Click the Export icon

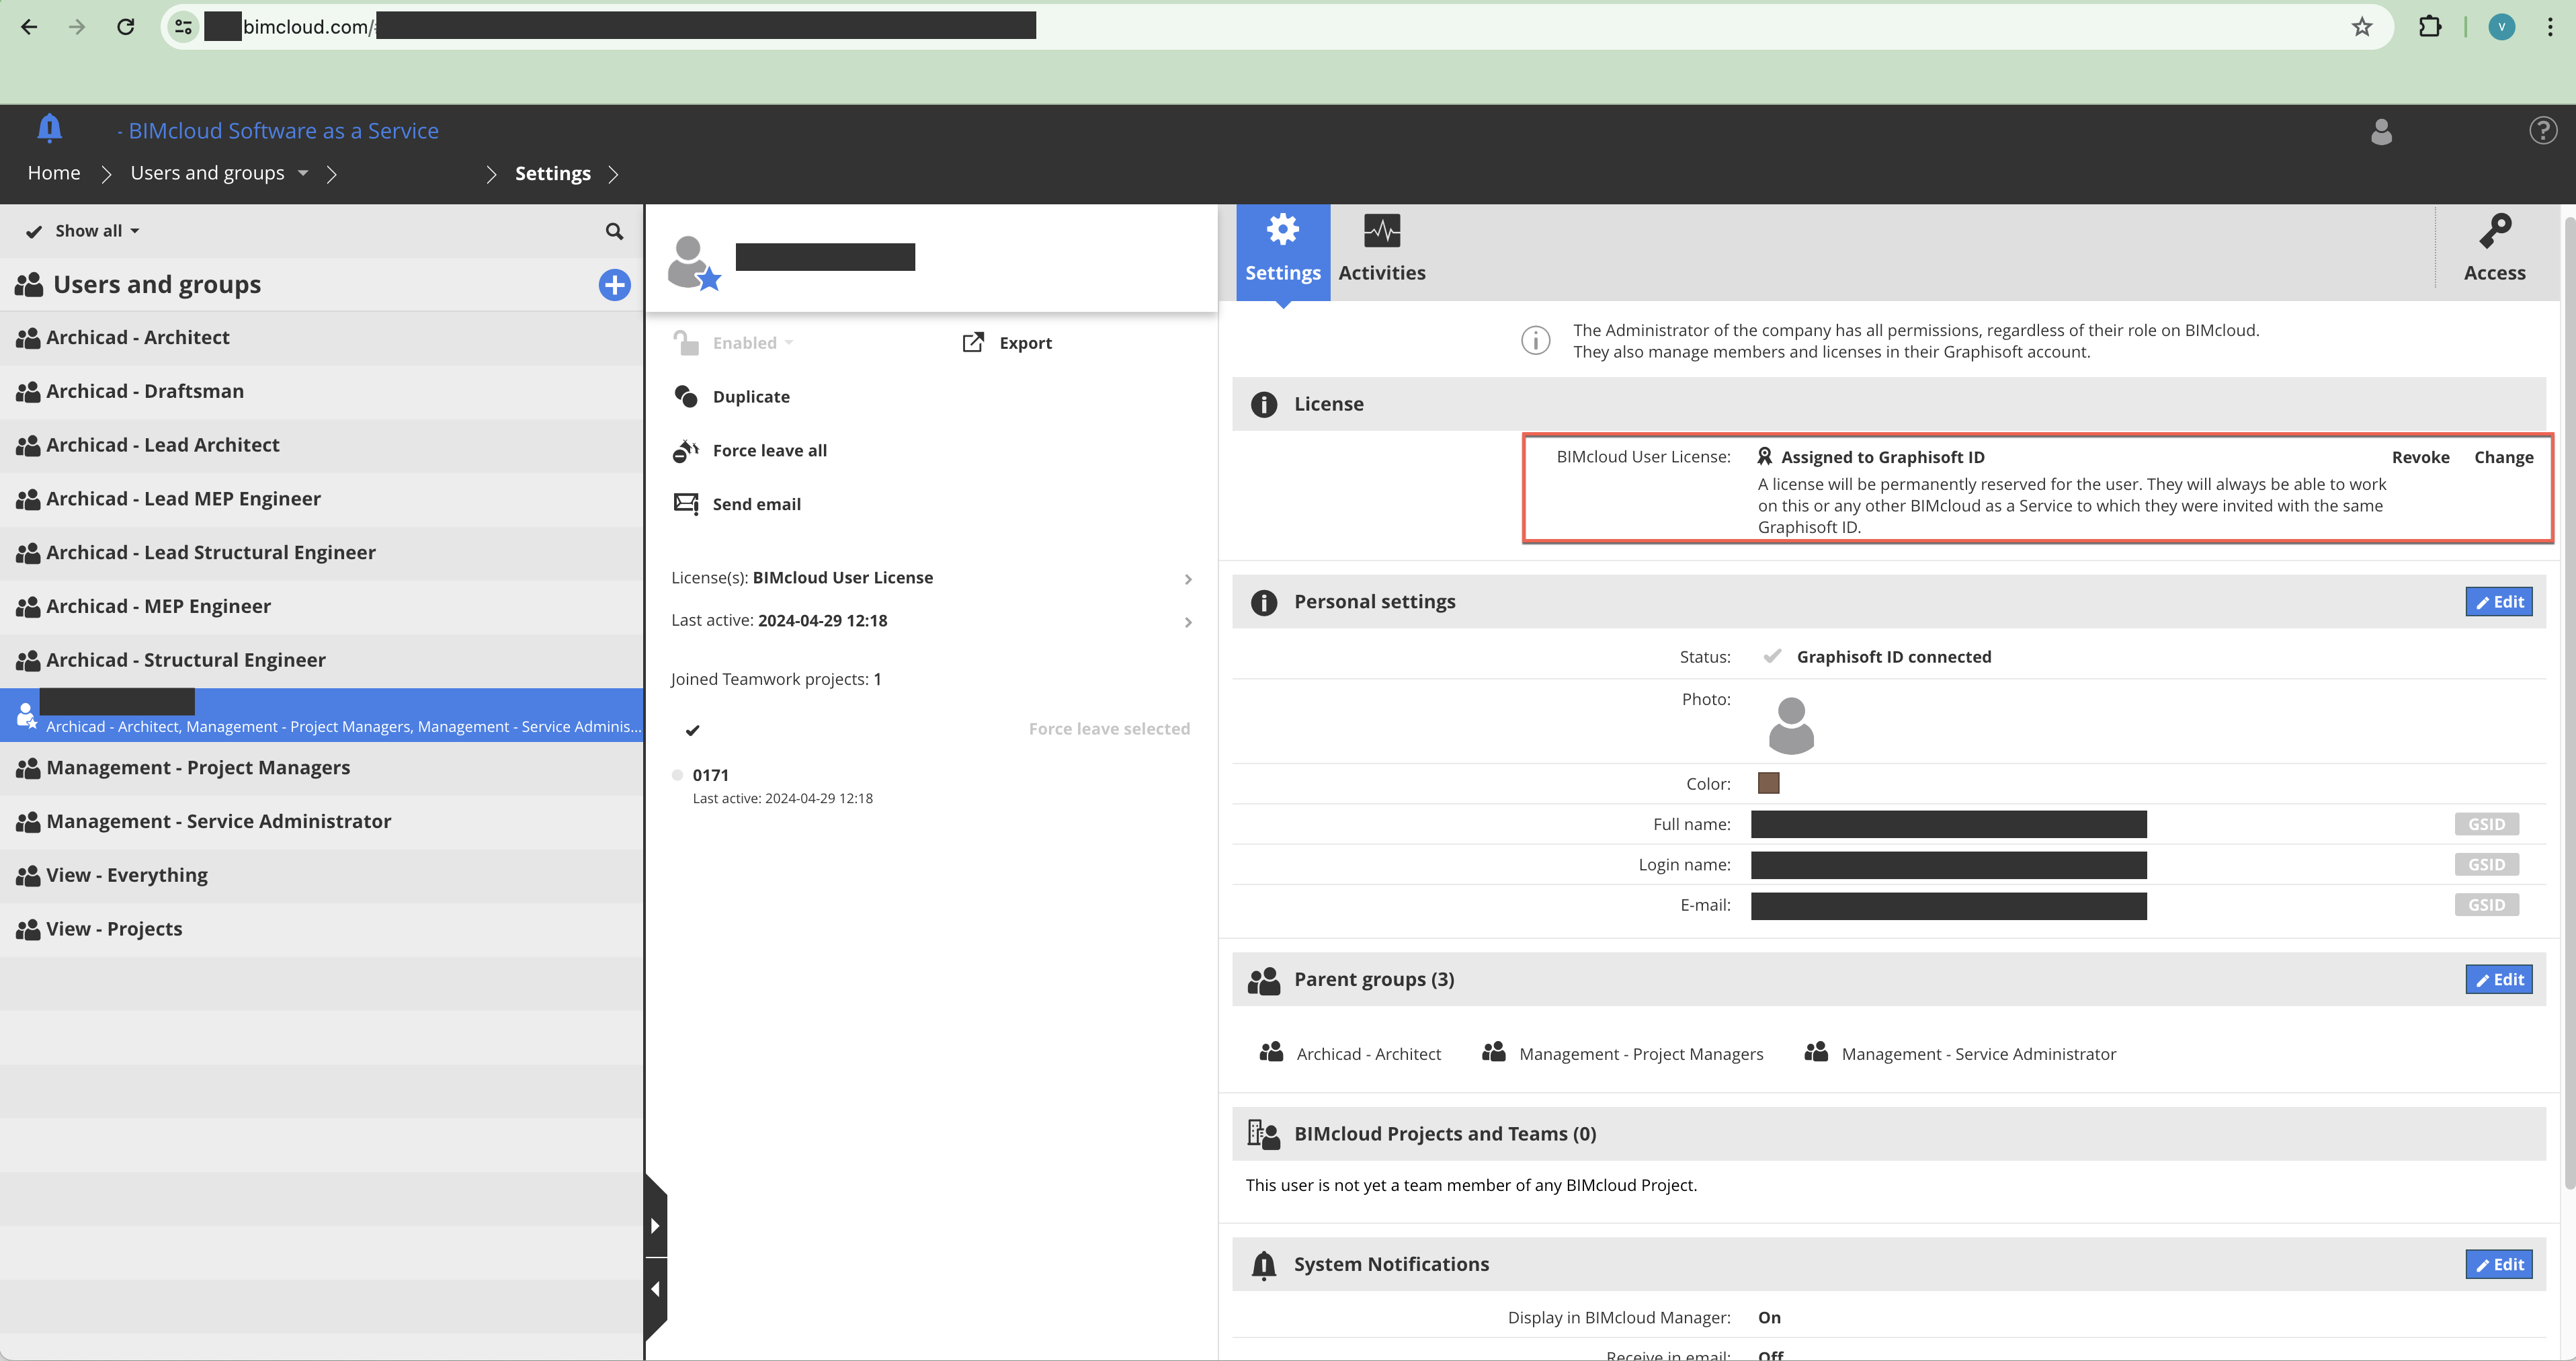tap(973, 343)
